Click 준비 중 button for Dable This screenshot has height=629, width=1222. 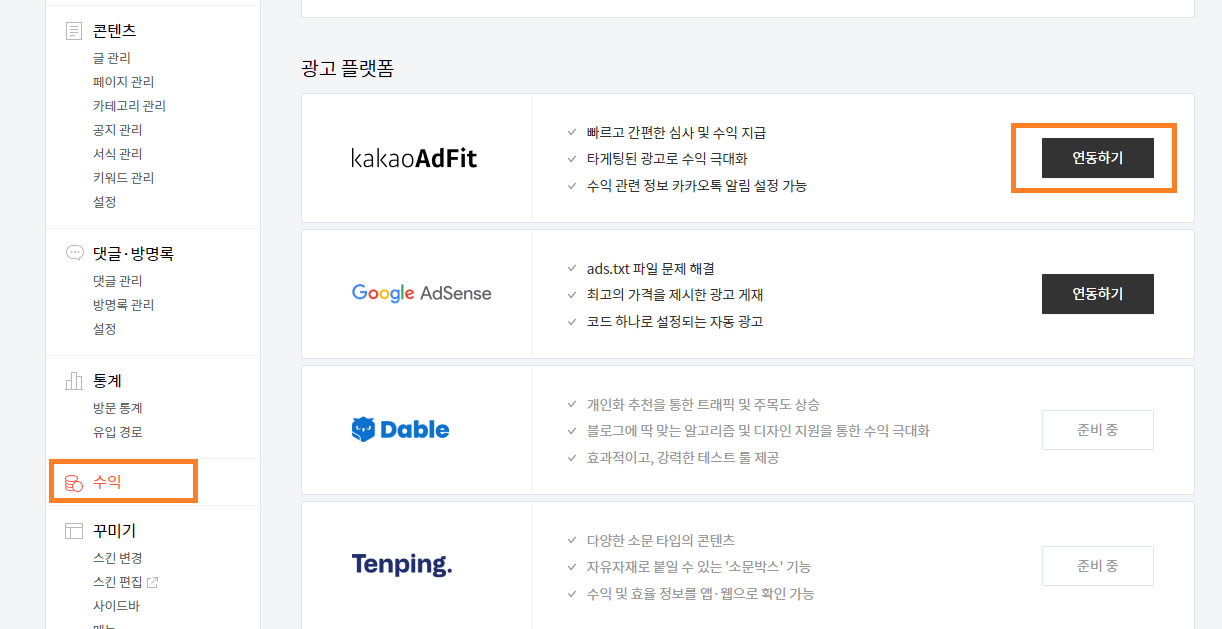pos(1098,430)
